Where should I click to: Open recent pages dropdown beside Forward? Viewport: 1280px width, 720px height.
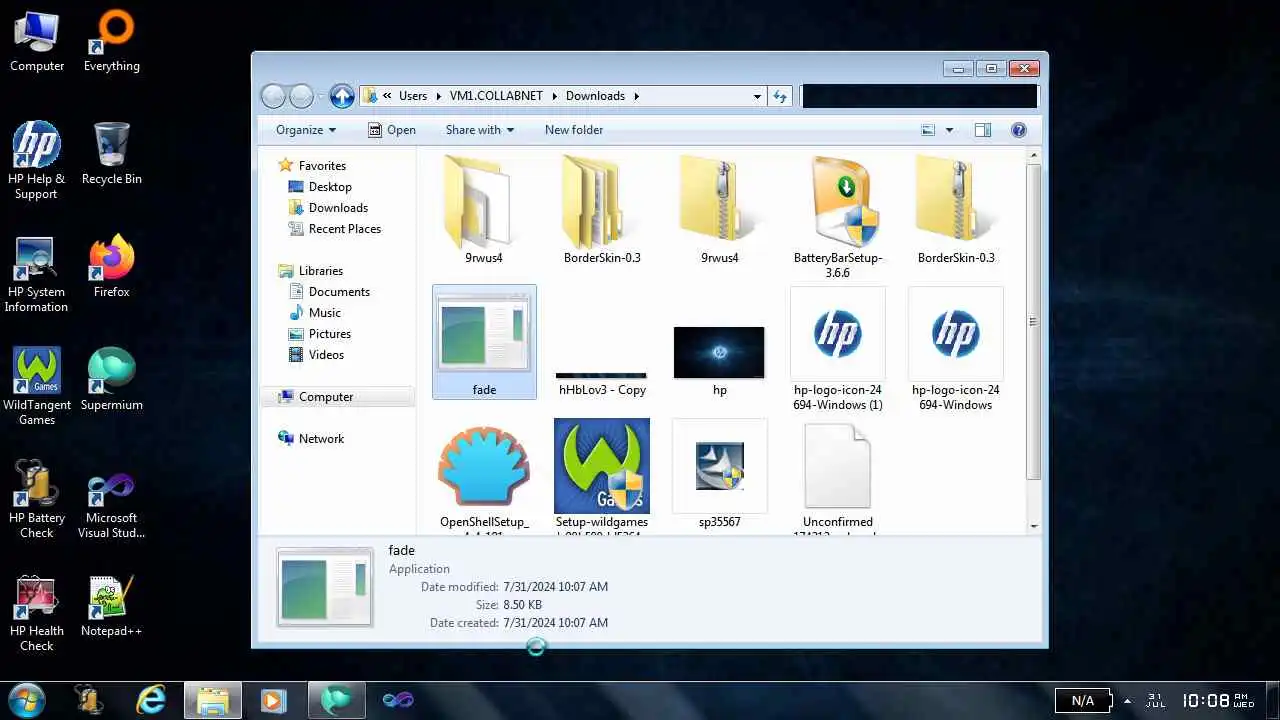click(x=321, y=97)
